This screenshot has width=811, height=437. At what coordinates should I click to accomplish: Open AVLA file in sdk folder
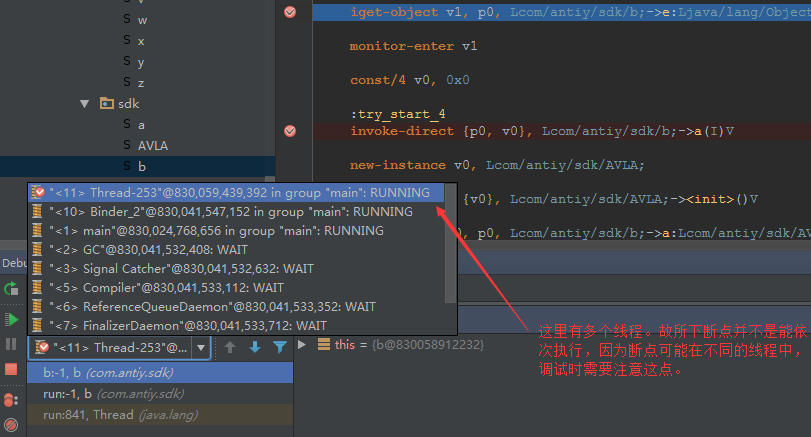[x=152, y=145]
